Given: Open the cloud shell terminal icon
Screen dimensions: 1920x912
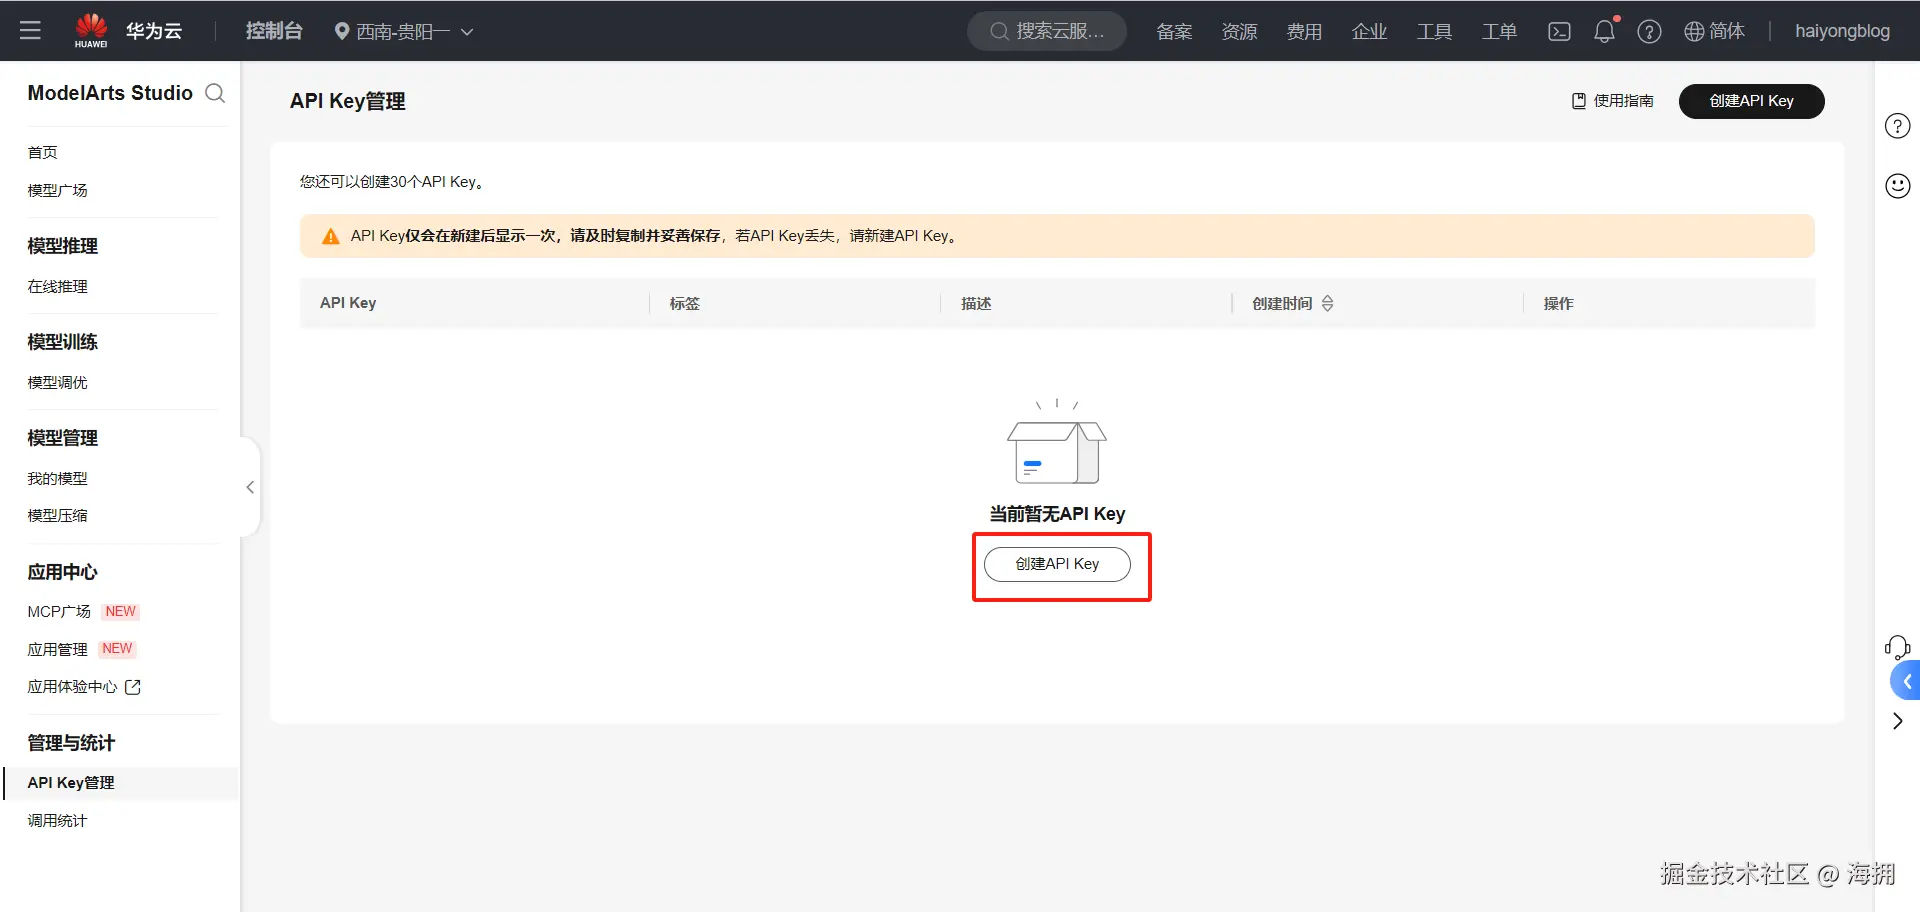Looking at the screenshot, I should pyautogui.click(x=1559, y=32).
